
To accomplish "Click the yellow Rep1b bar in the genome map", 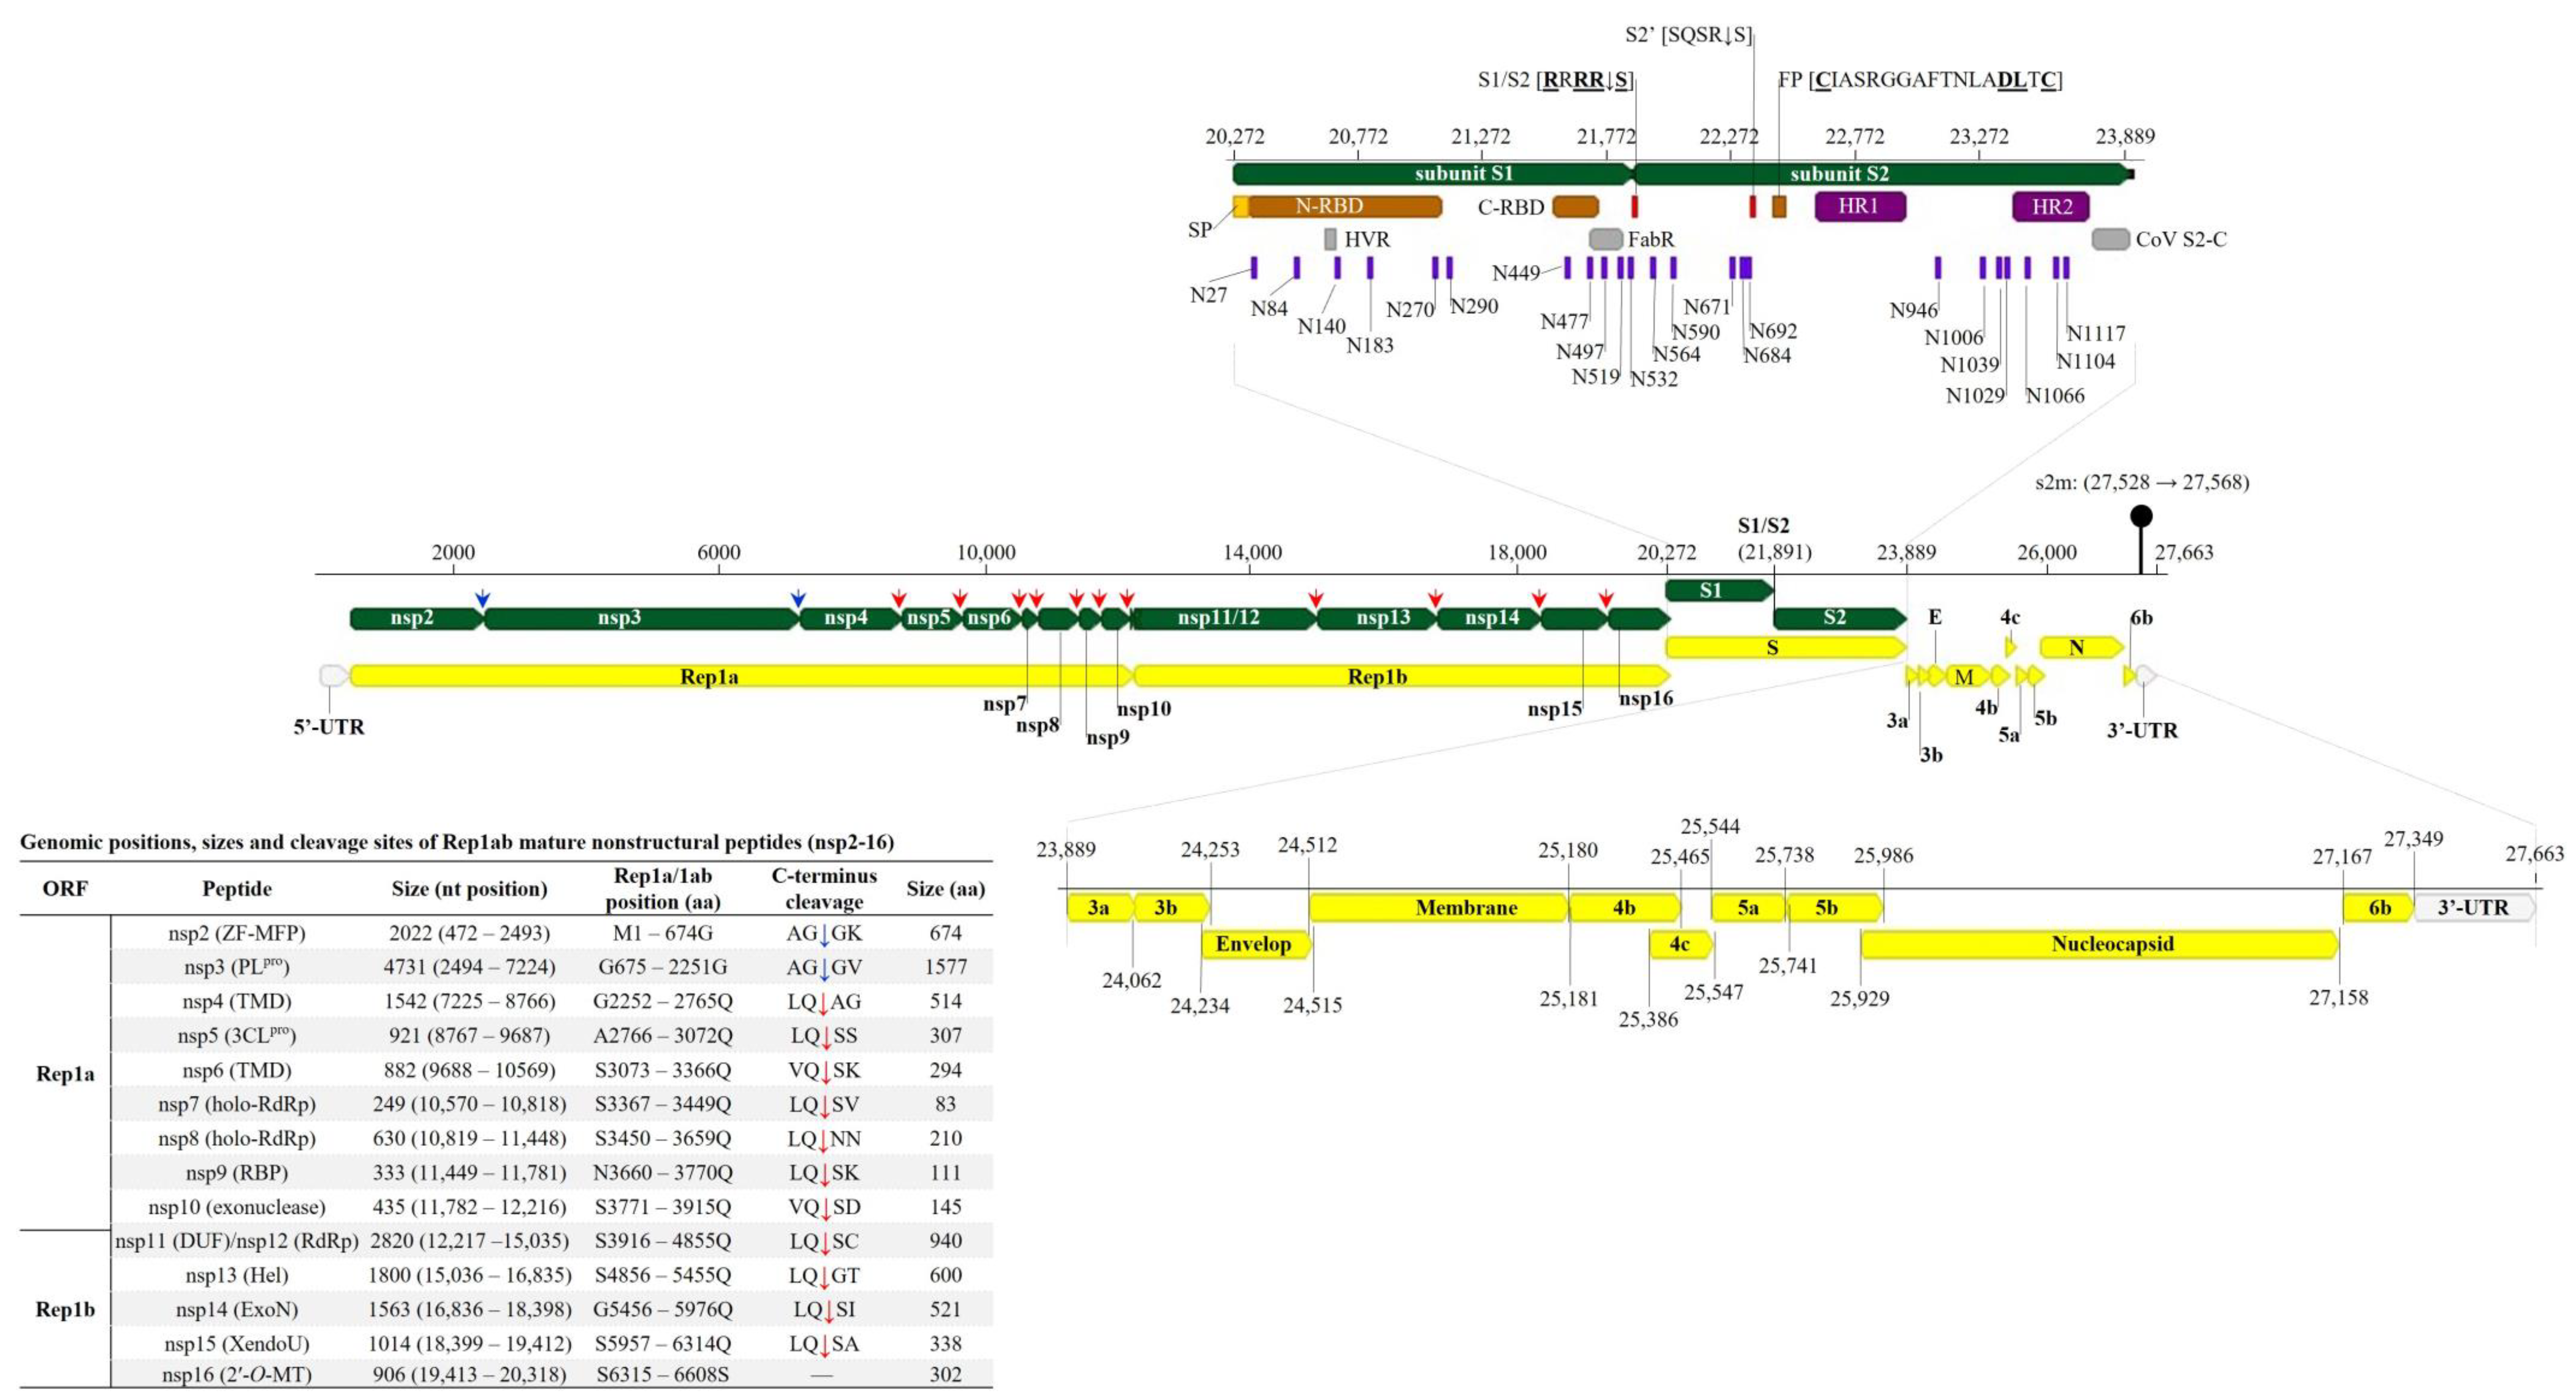I will [x=1402, y=677].
